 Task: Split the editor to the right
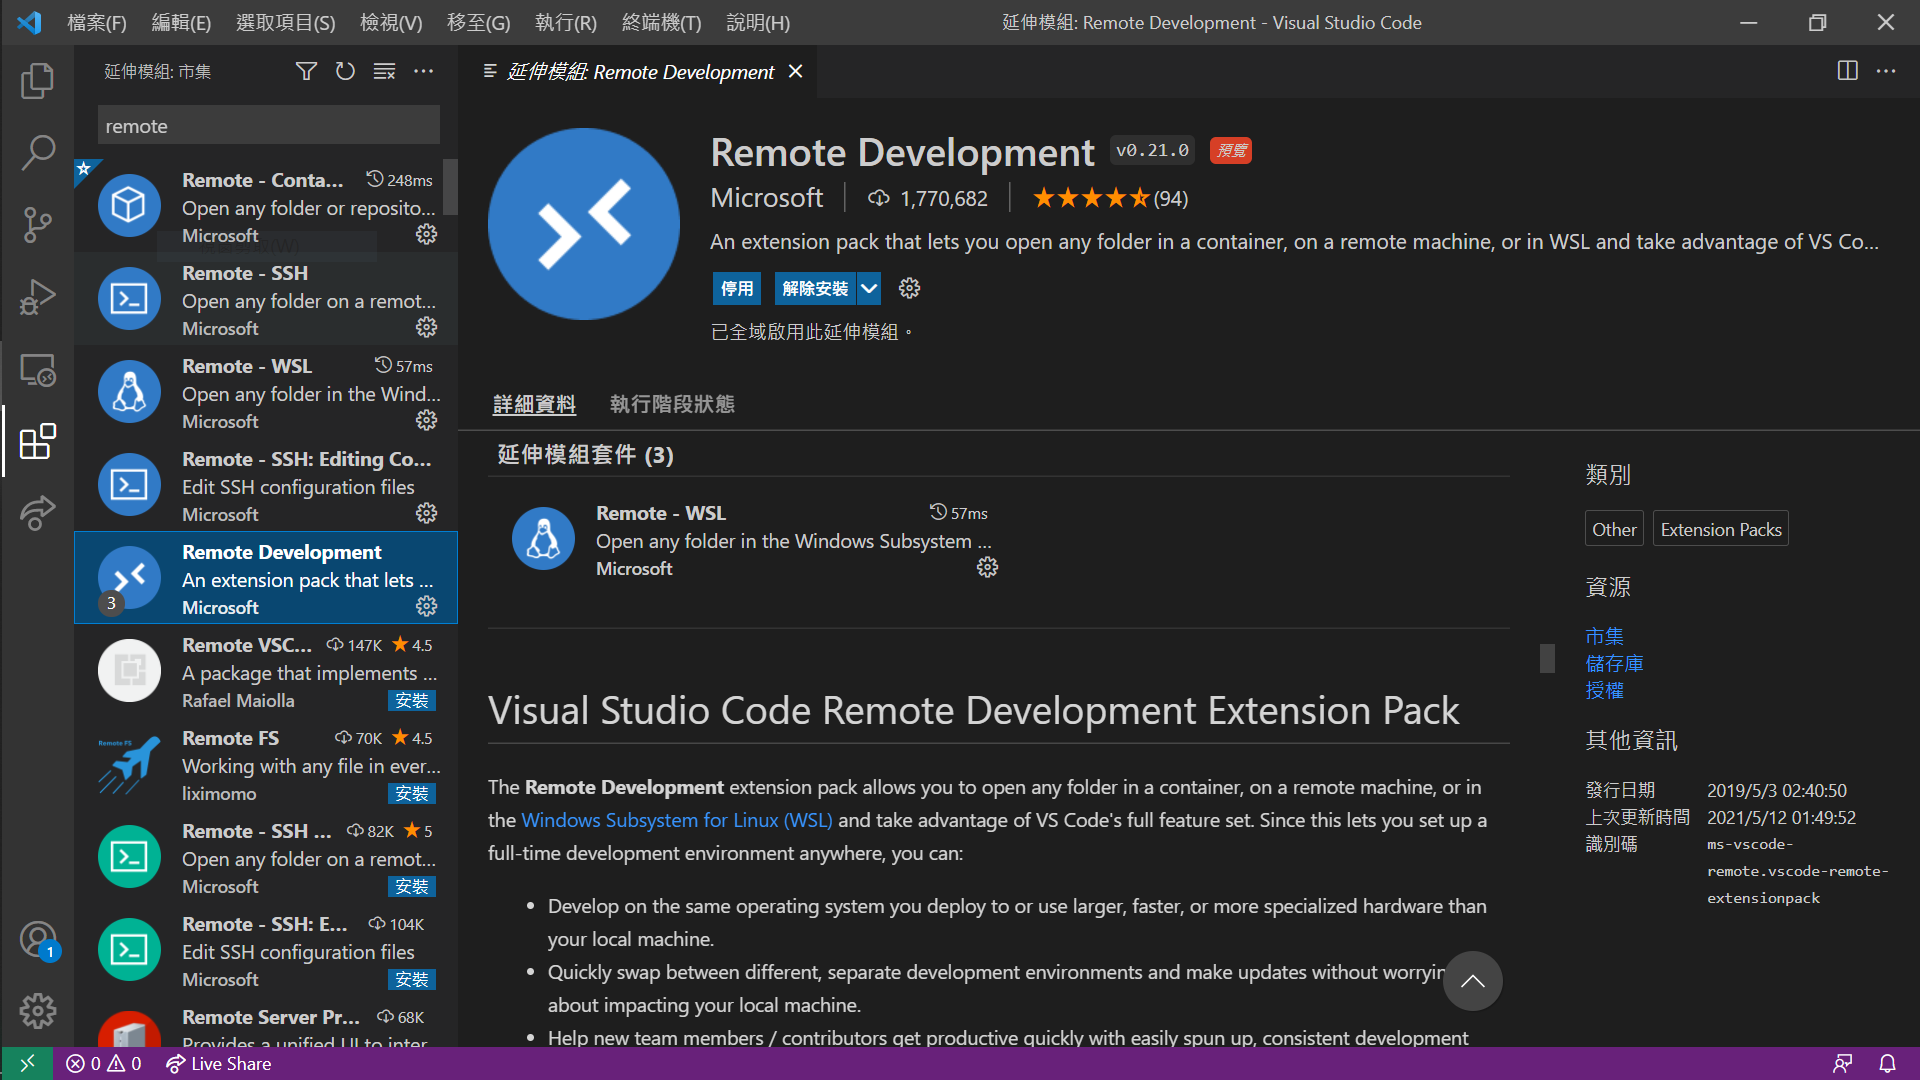(x=1847, y=71)
